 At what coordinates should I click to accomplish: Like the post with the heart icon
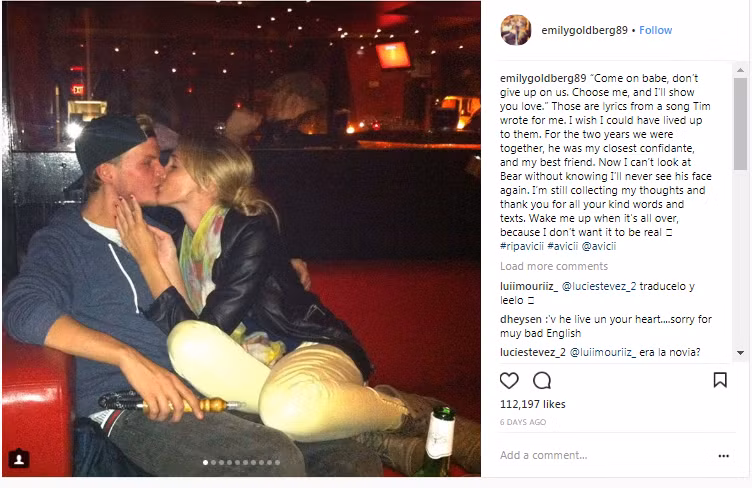[509, 381]
